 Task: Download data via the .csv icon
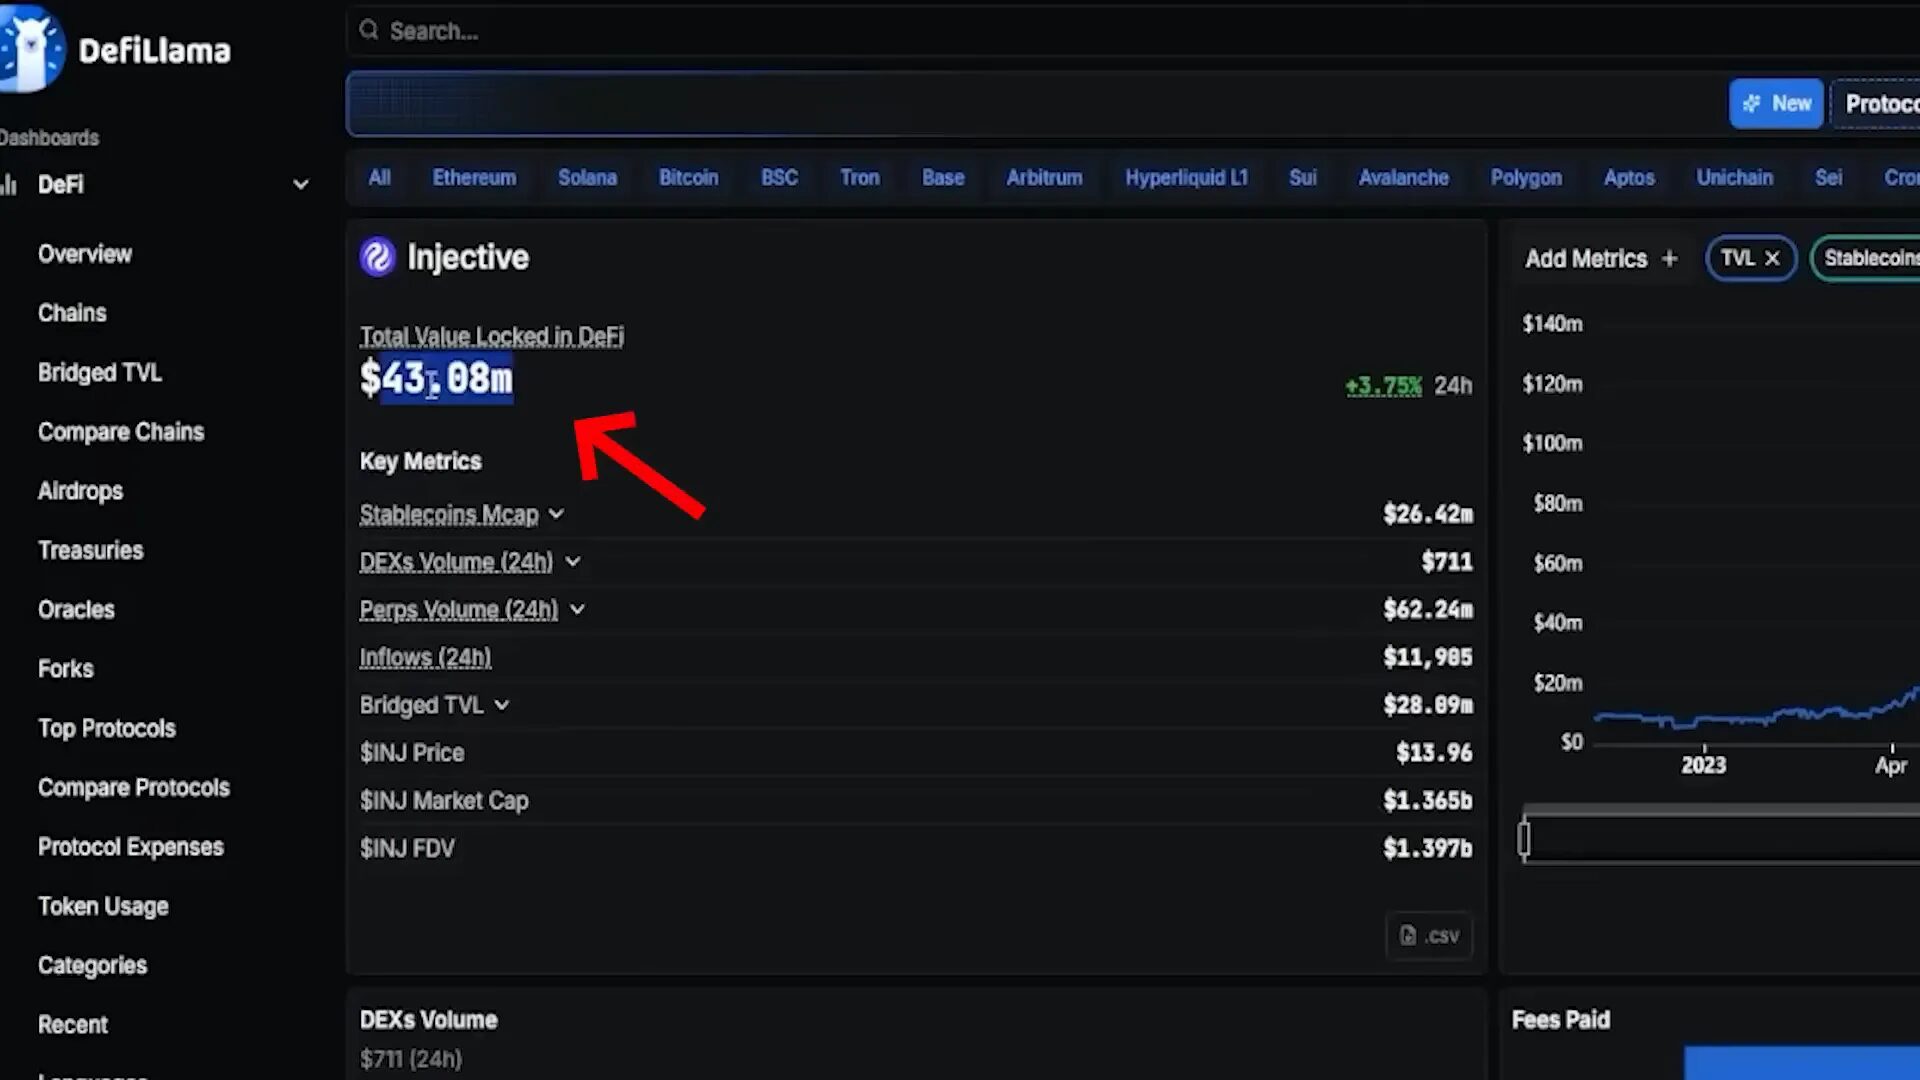(x=1407, y=935)
